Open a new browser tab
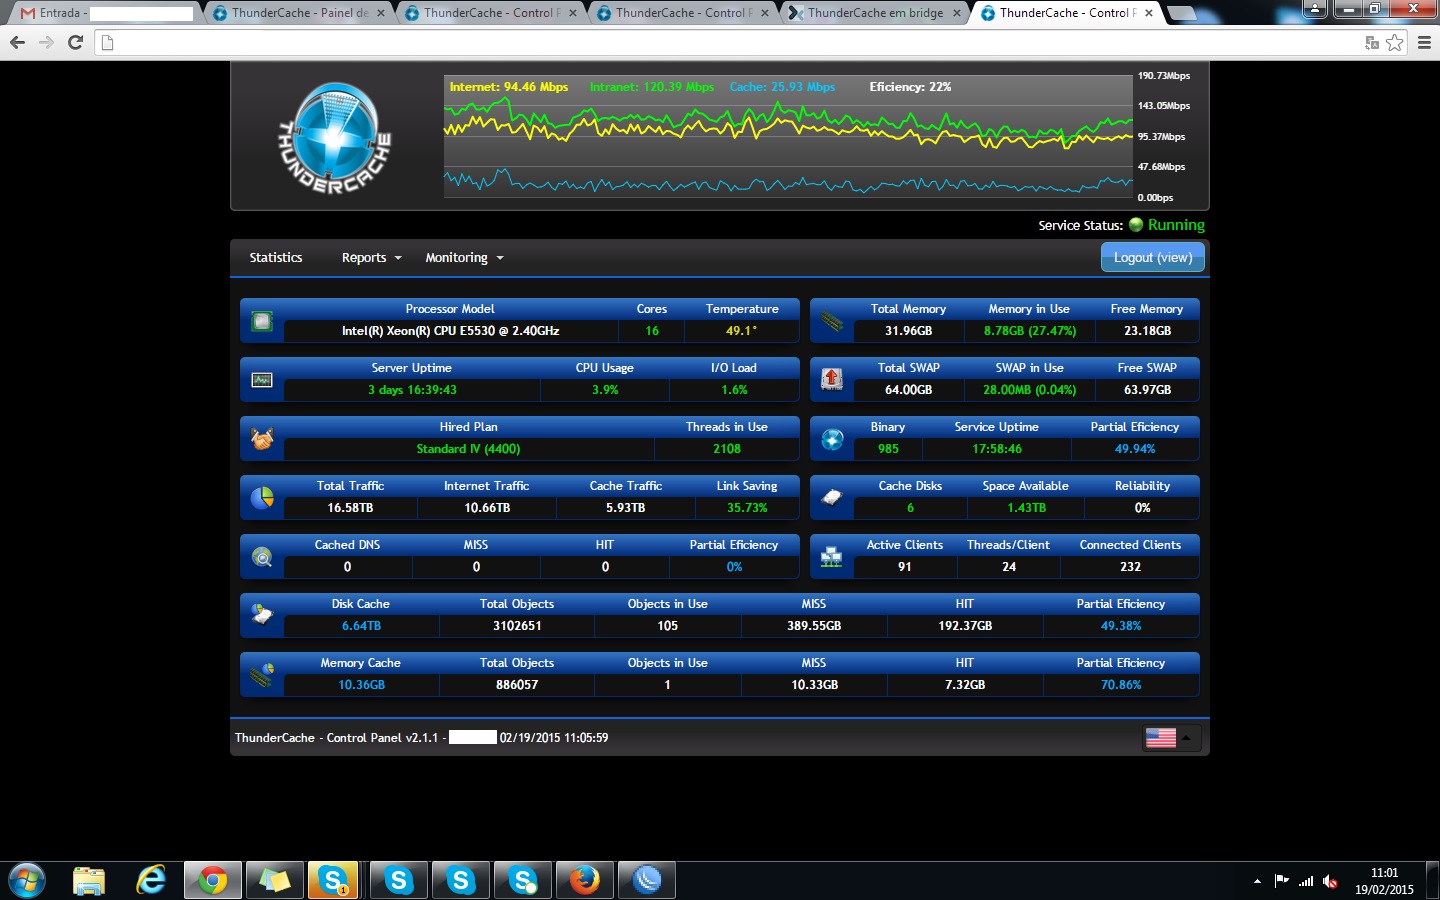 tap(1181, 13)
